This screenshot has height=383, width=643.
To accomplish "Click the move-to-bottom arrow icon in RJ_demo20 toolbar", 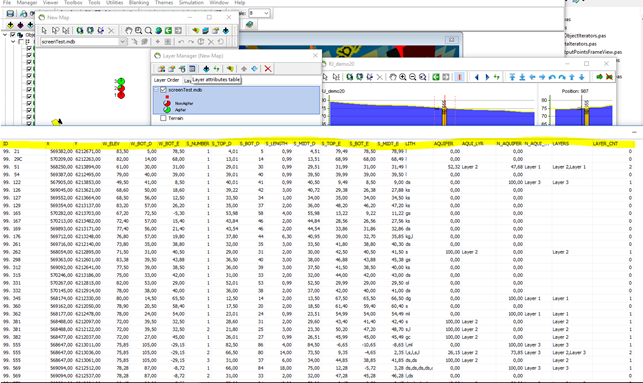I will pyautogui.click(x=522, y=77).
